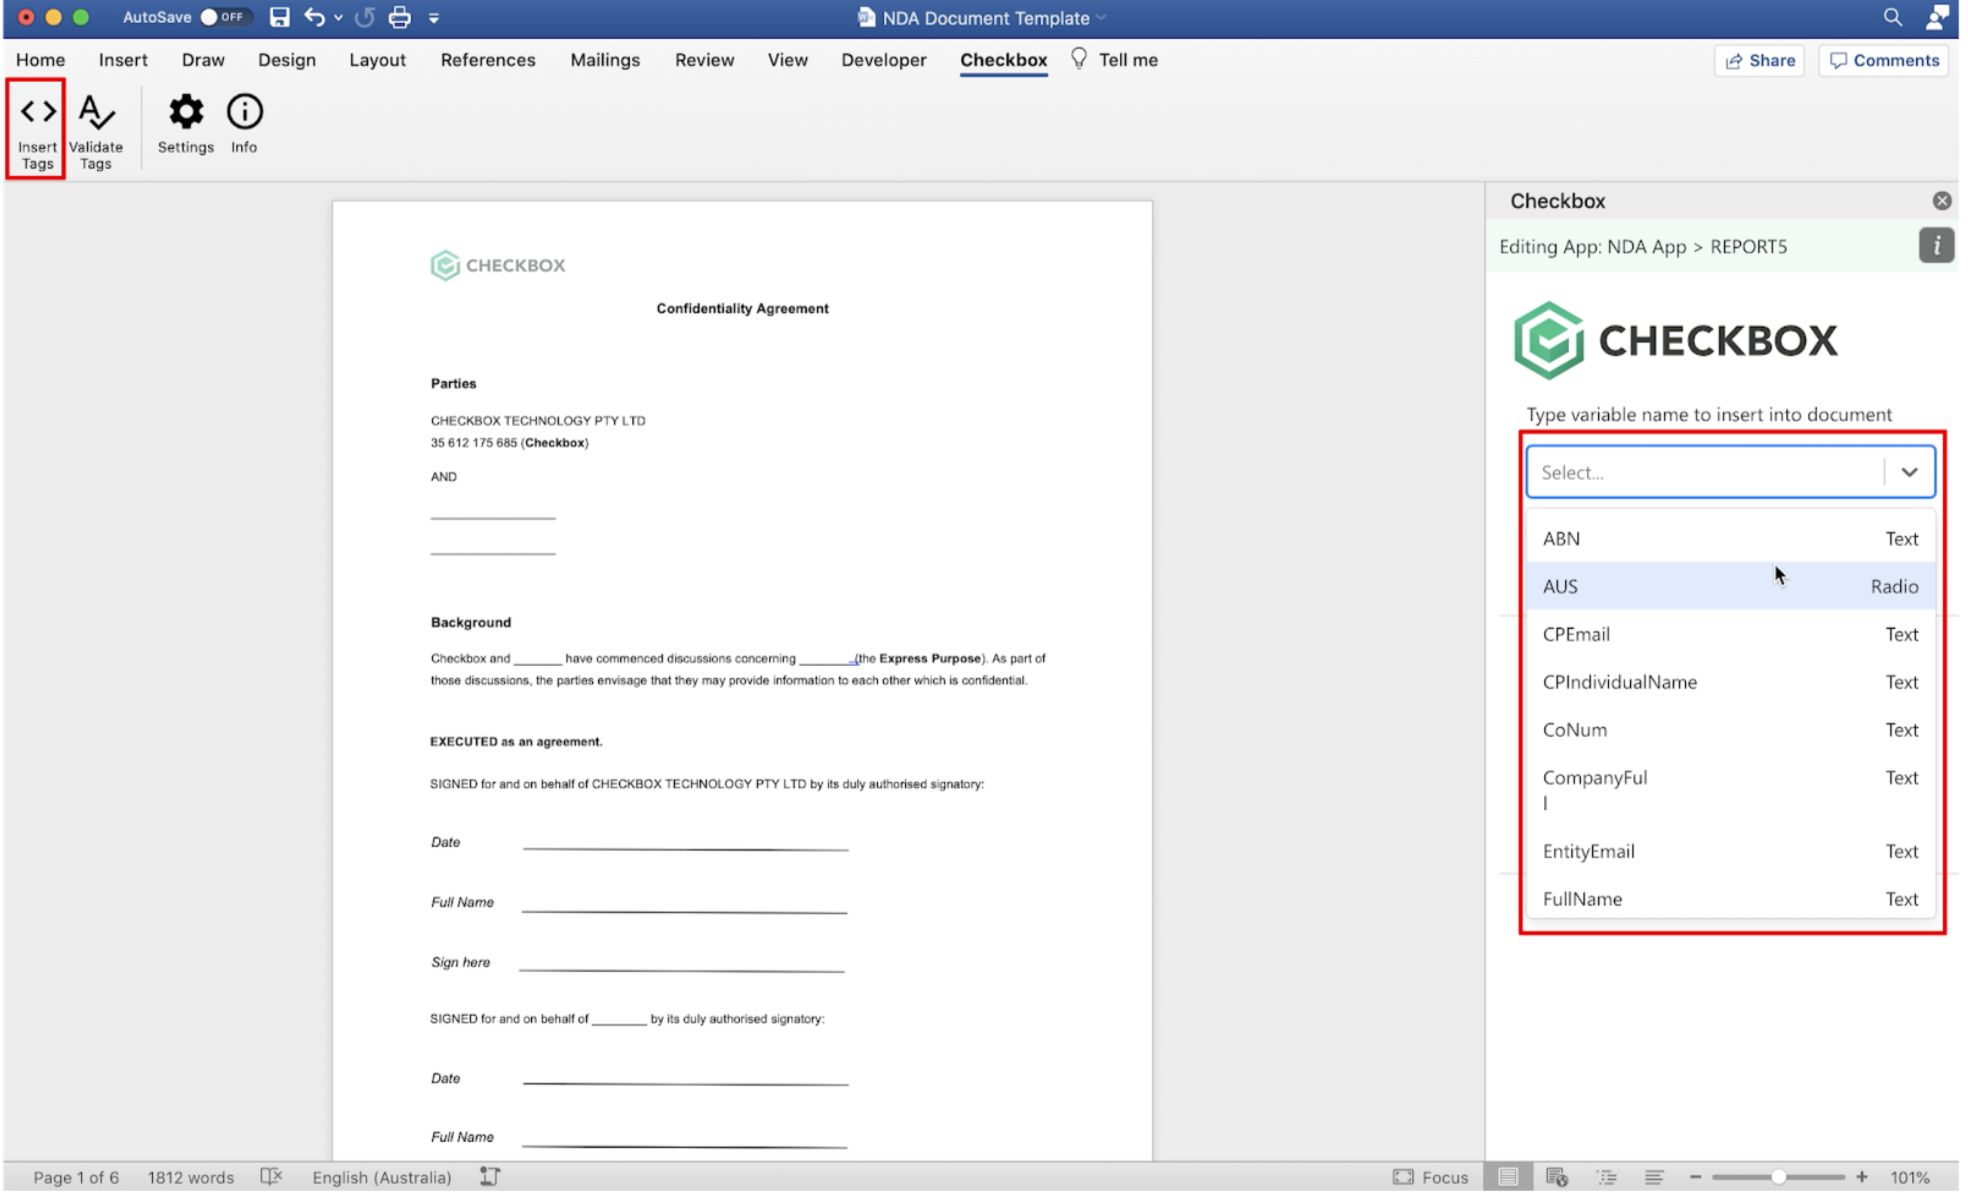Switch to Draft view icon

(x=1654, y=1178)
